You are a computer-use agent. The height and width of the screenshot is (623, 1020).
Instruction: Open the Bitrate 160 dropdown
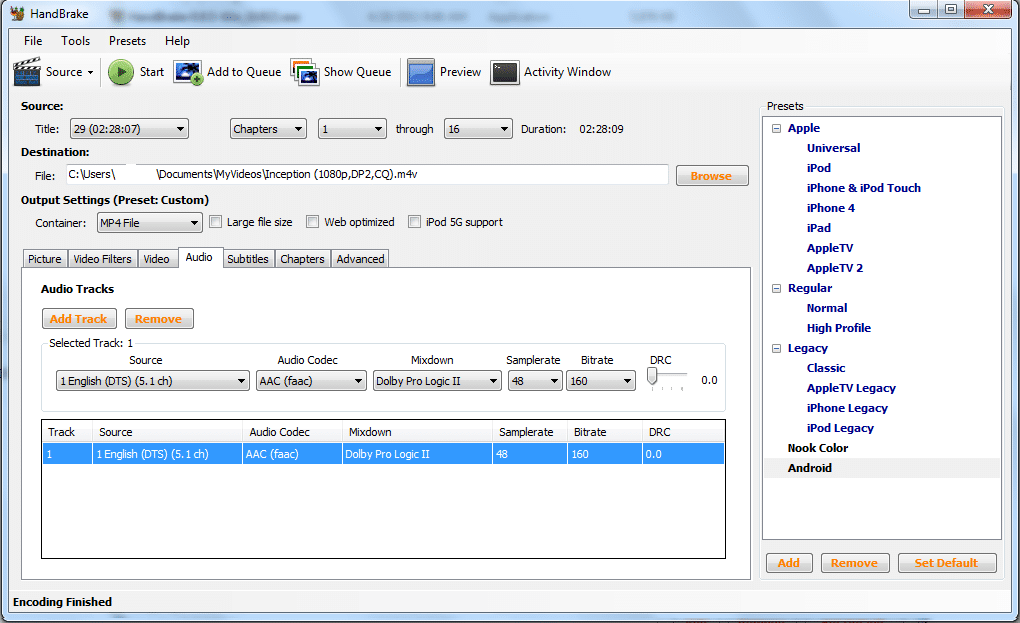(x=600, y=380)
